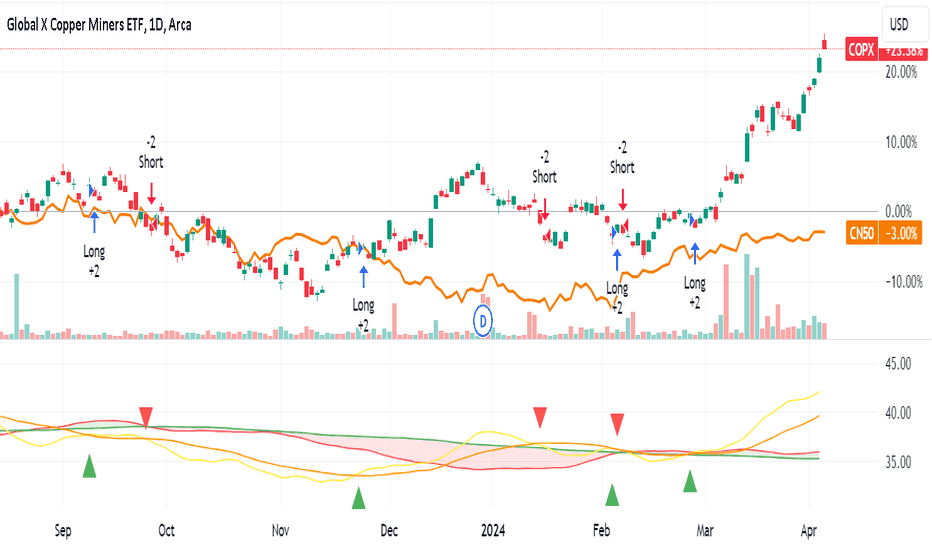The height and width of the screenshot is (550, 932).
Task: Click the September Long +2 signal label
Action: coord(94,261)
